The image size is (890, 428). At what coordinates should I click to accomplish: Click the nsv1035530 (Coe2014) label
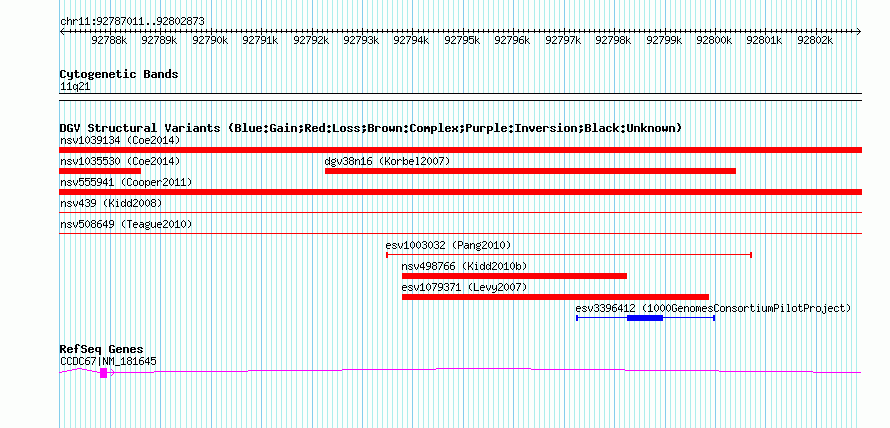tap(120, 161)
